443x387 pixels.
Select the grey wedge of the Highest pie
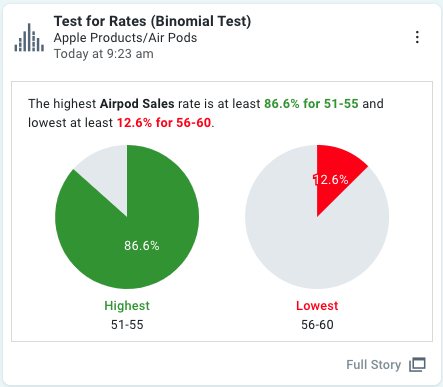pyautogui.click(x=108, y=173)
